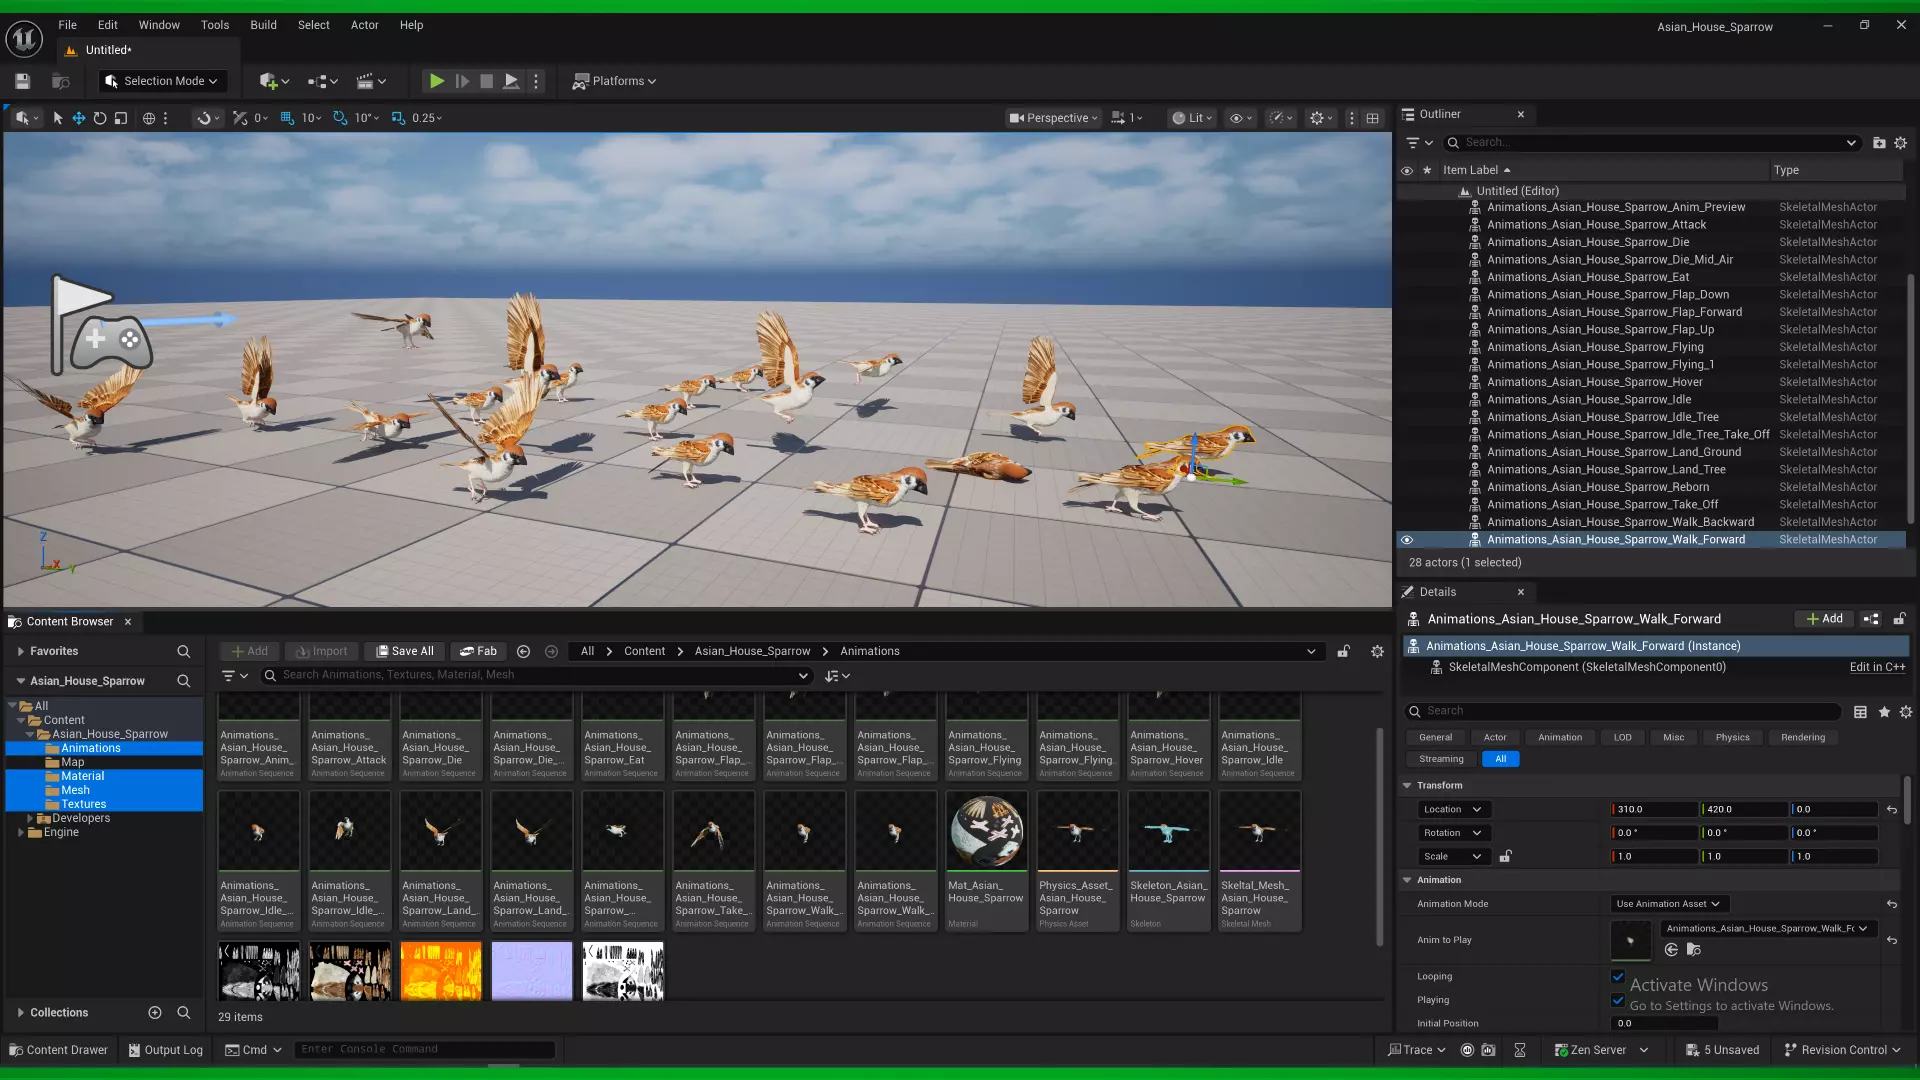
Task: Select the Mat_Asian_House_Sparrow material thumbnail
Action: coord(986,832)
